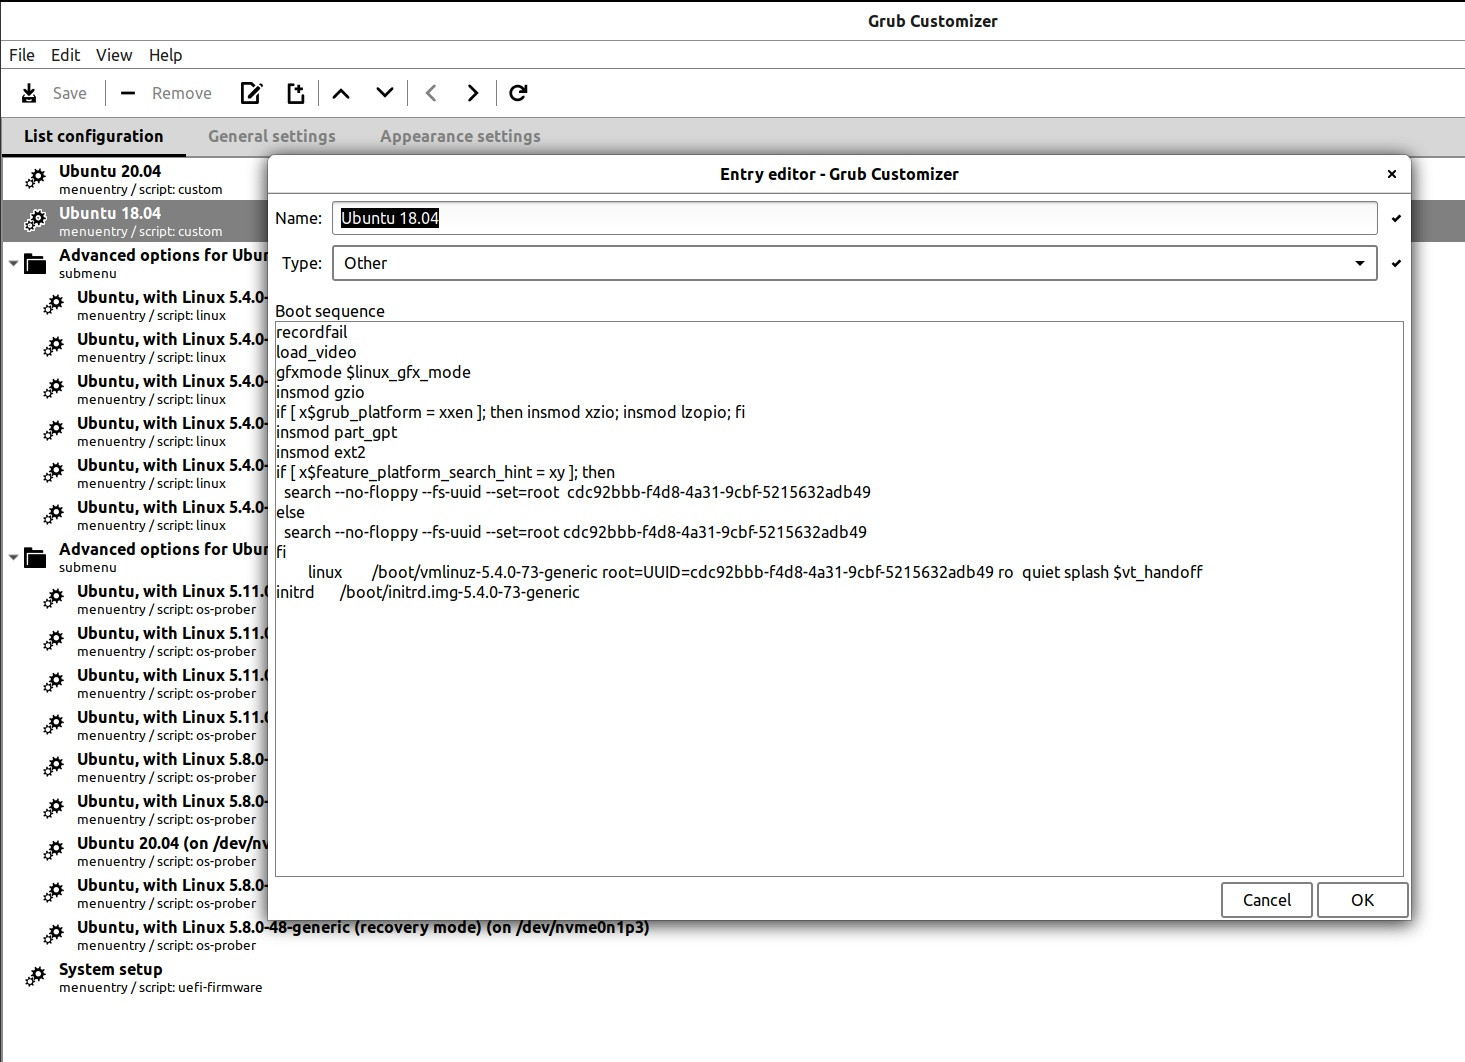Click the 'insmod gzio' line

pos(320,392)
